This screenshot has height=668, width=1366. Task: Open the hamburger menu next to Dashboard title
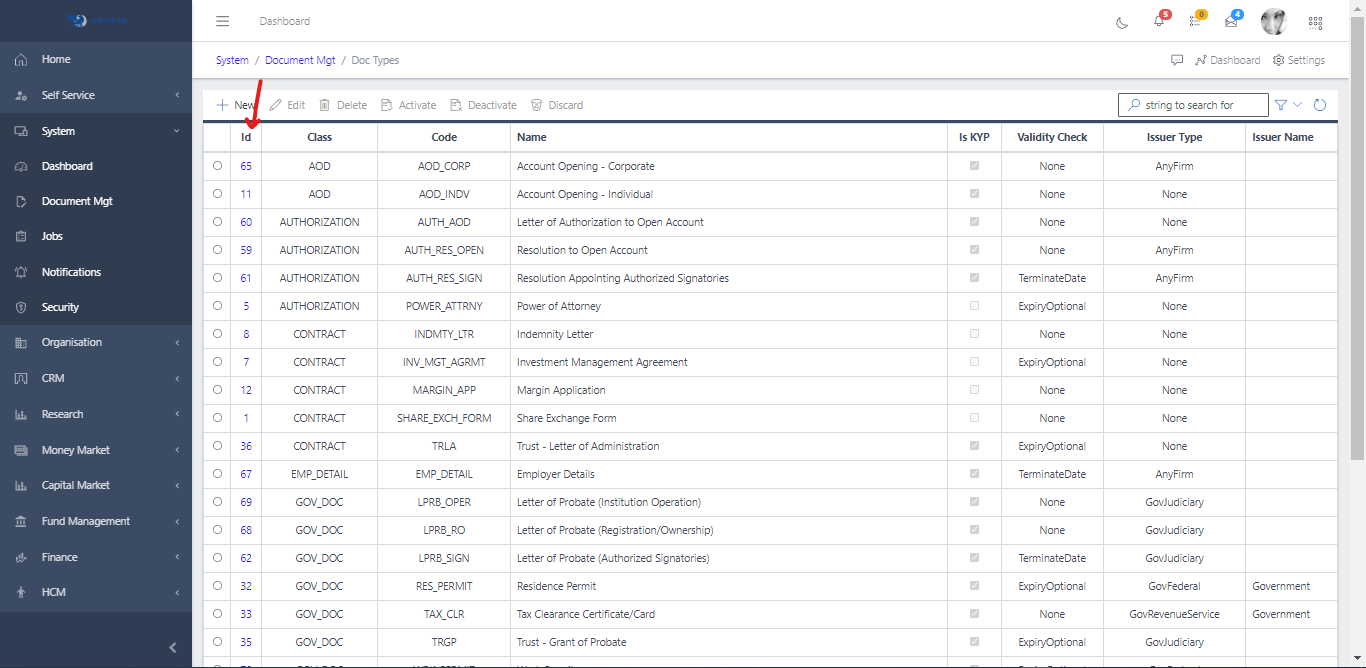coord(222,20)
